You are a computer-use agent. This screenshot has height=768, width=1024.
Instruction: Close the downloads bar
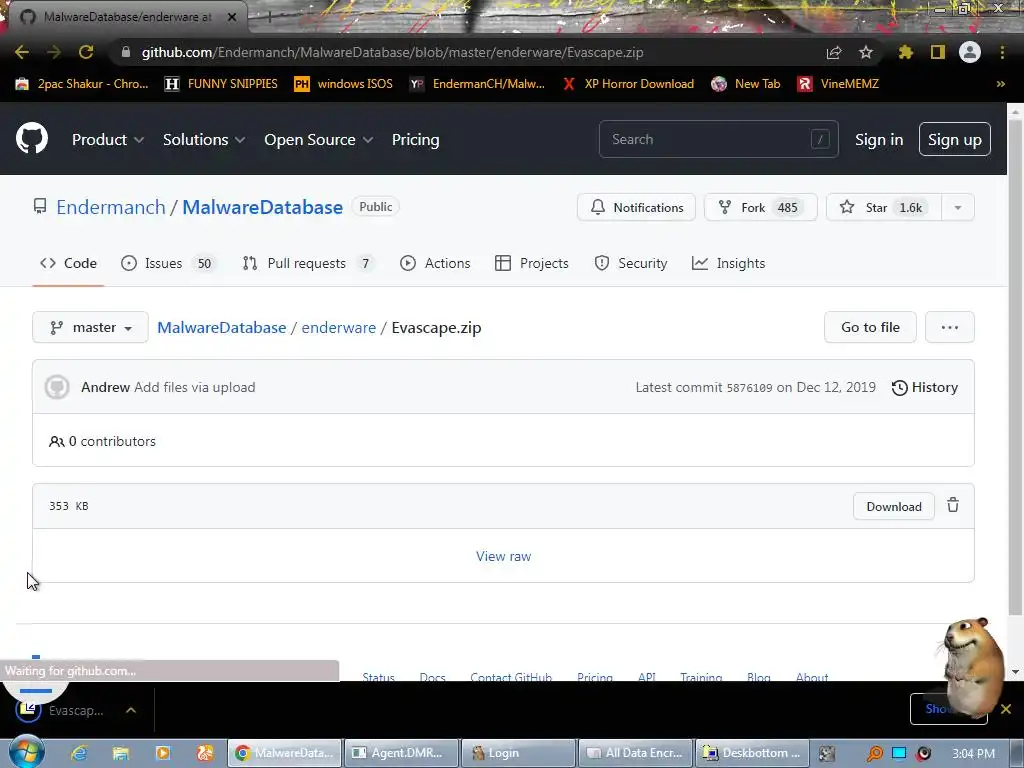pyautogui.click(x=1006, y=709)
